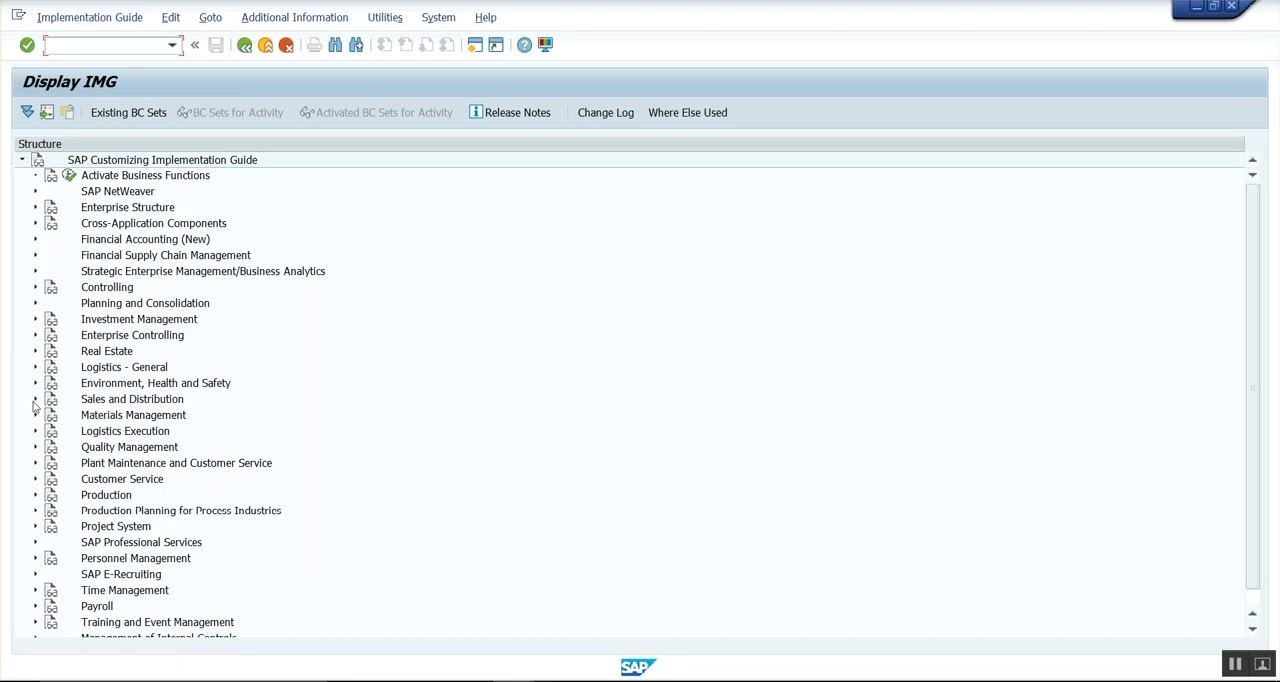Click the Next Page icon
1280x682 pixels.
pos(426,45)
